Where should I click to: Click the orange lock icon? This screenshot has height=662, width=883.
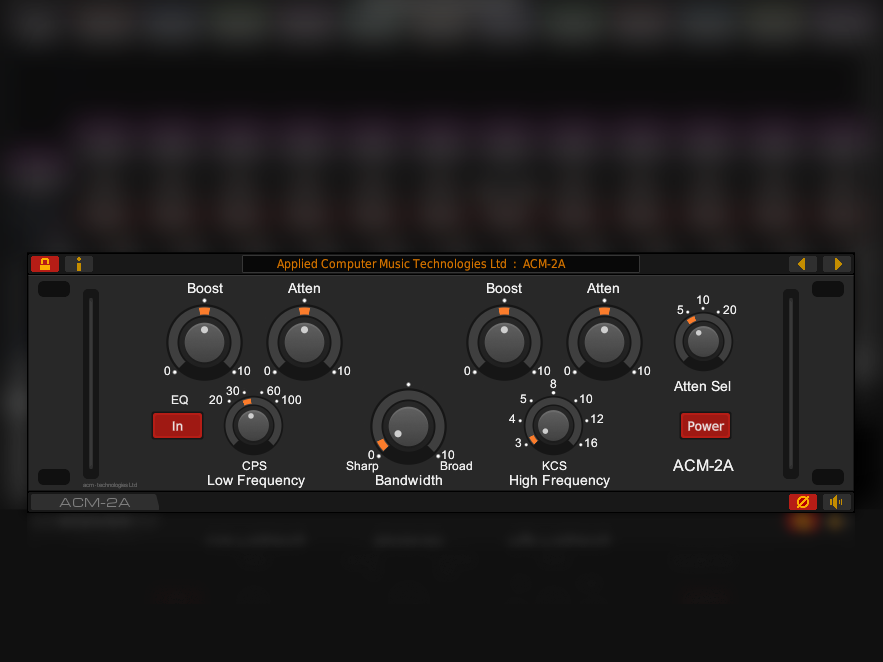(45, 264)
